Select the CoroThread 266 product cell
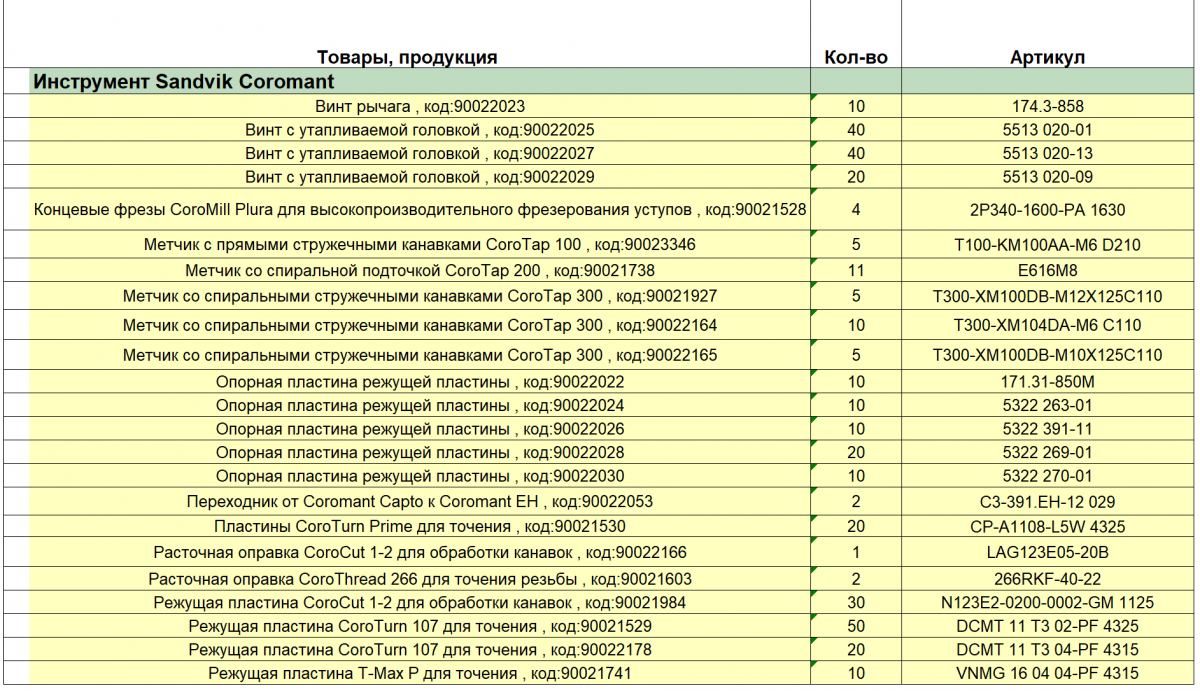 coord(419,579)
